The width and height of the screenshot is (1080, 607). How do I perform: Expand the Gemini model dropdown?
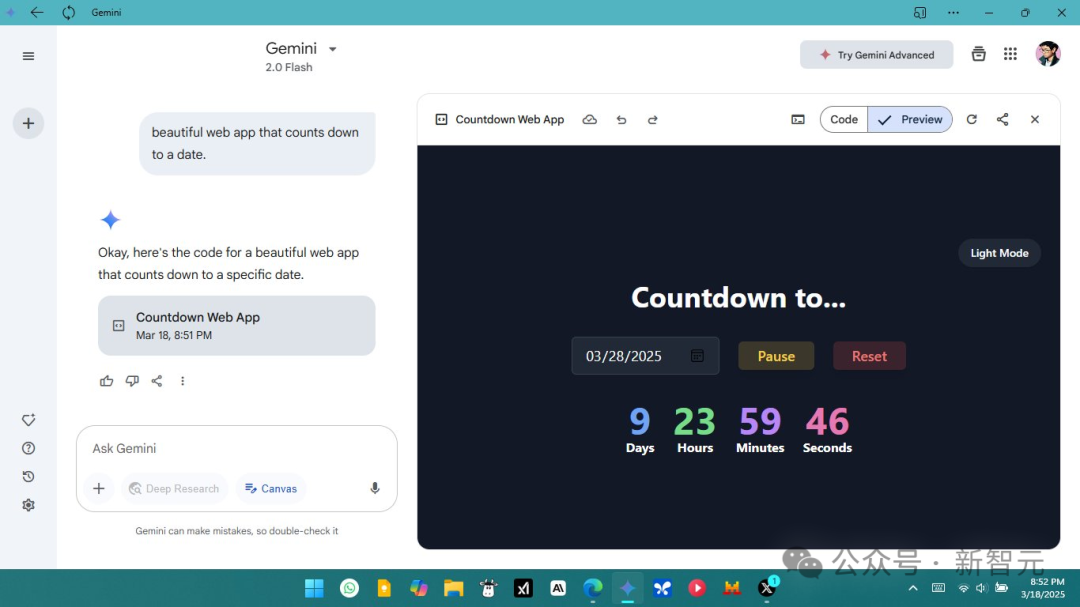(333, 49)
